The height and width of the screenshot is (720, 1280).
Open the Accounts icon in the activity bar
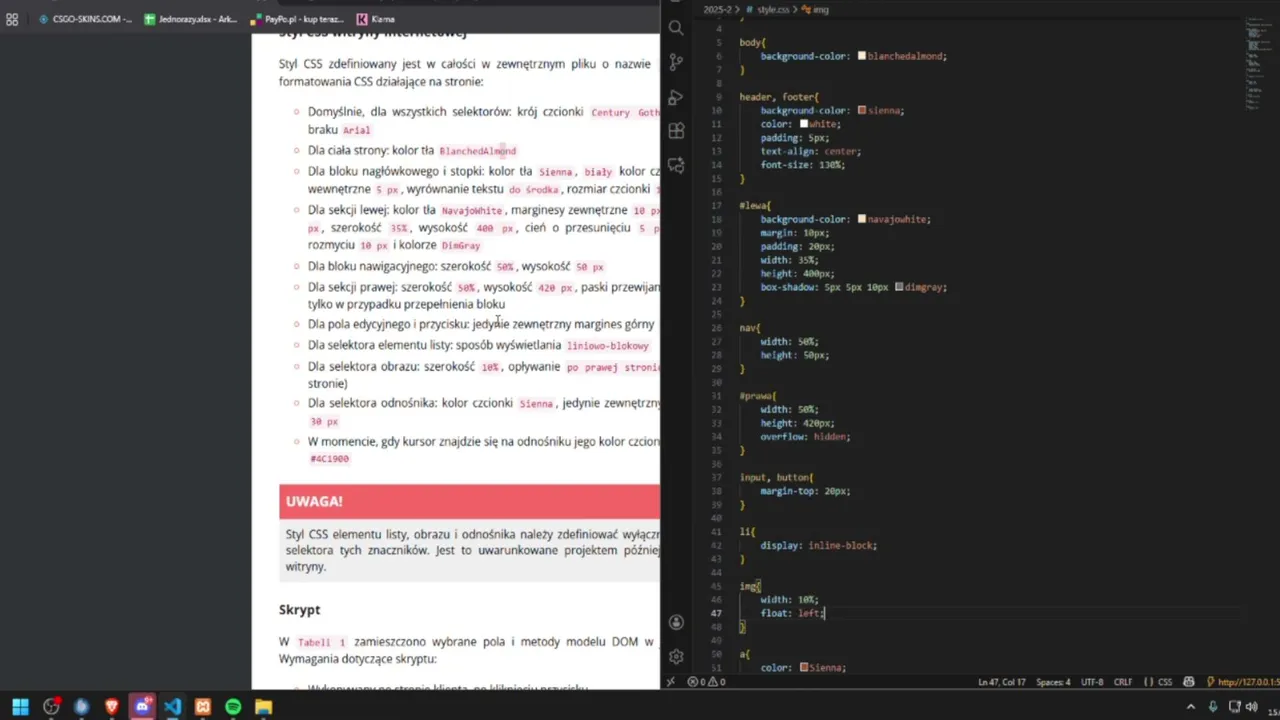tap(676, 622)
